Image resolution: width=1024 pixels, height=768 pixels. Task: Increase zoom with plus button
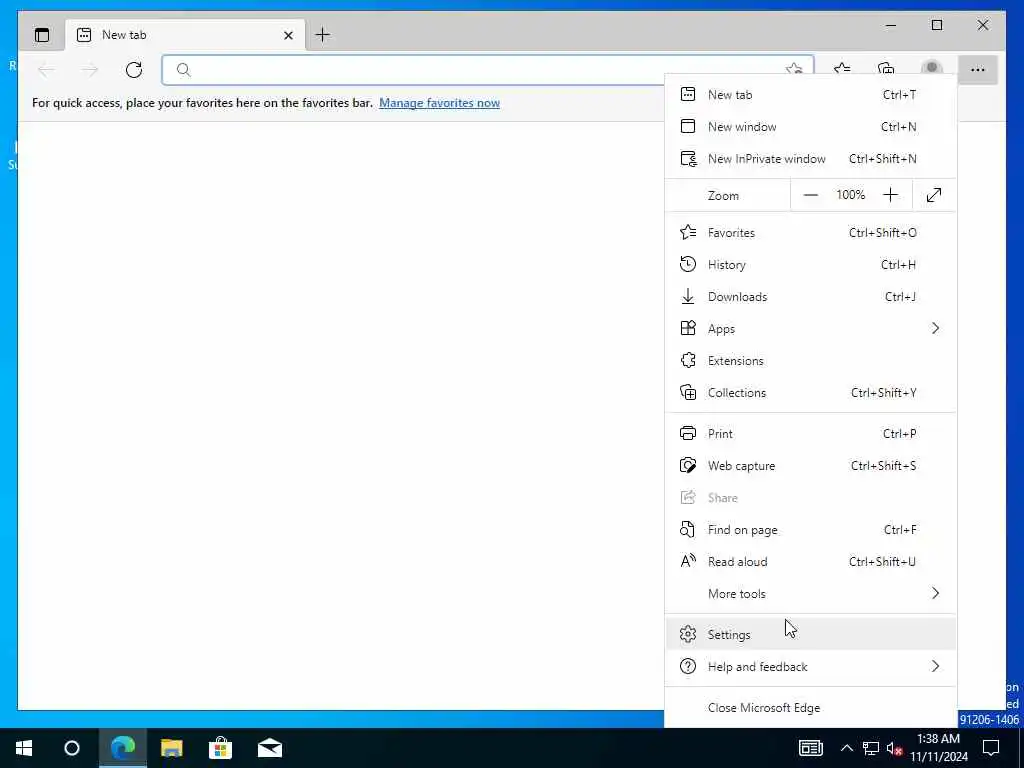(890, 195)
